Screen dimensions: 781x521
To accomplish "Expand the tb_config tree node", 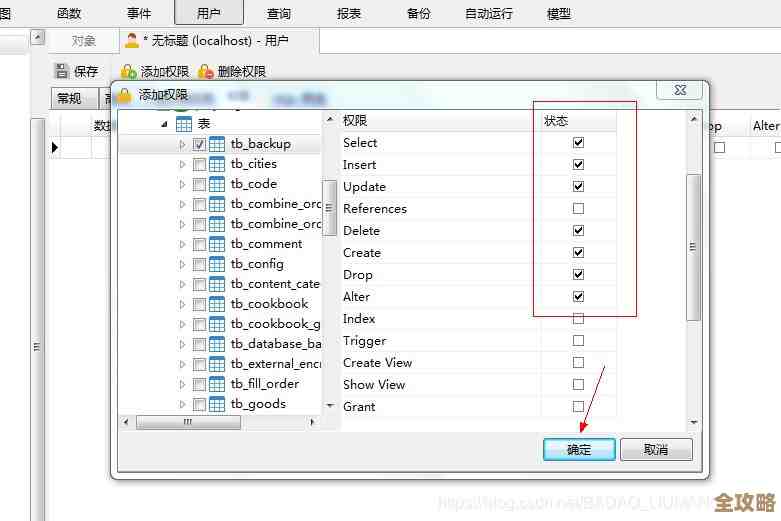I will pos(182,264).
